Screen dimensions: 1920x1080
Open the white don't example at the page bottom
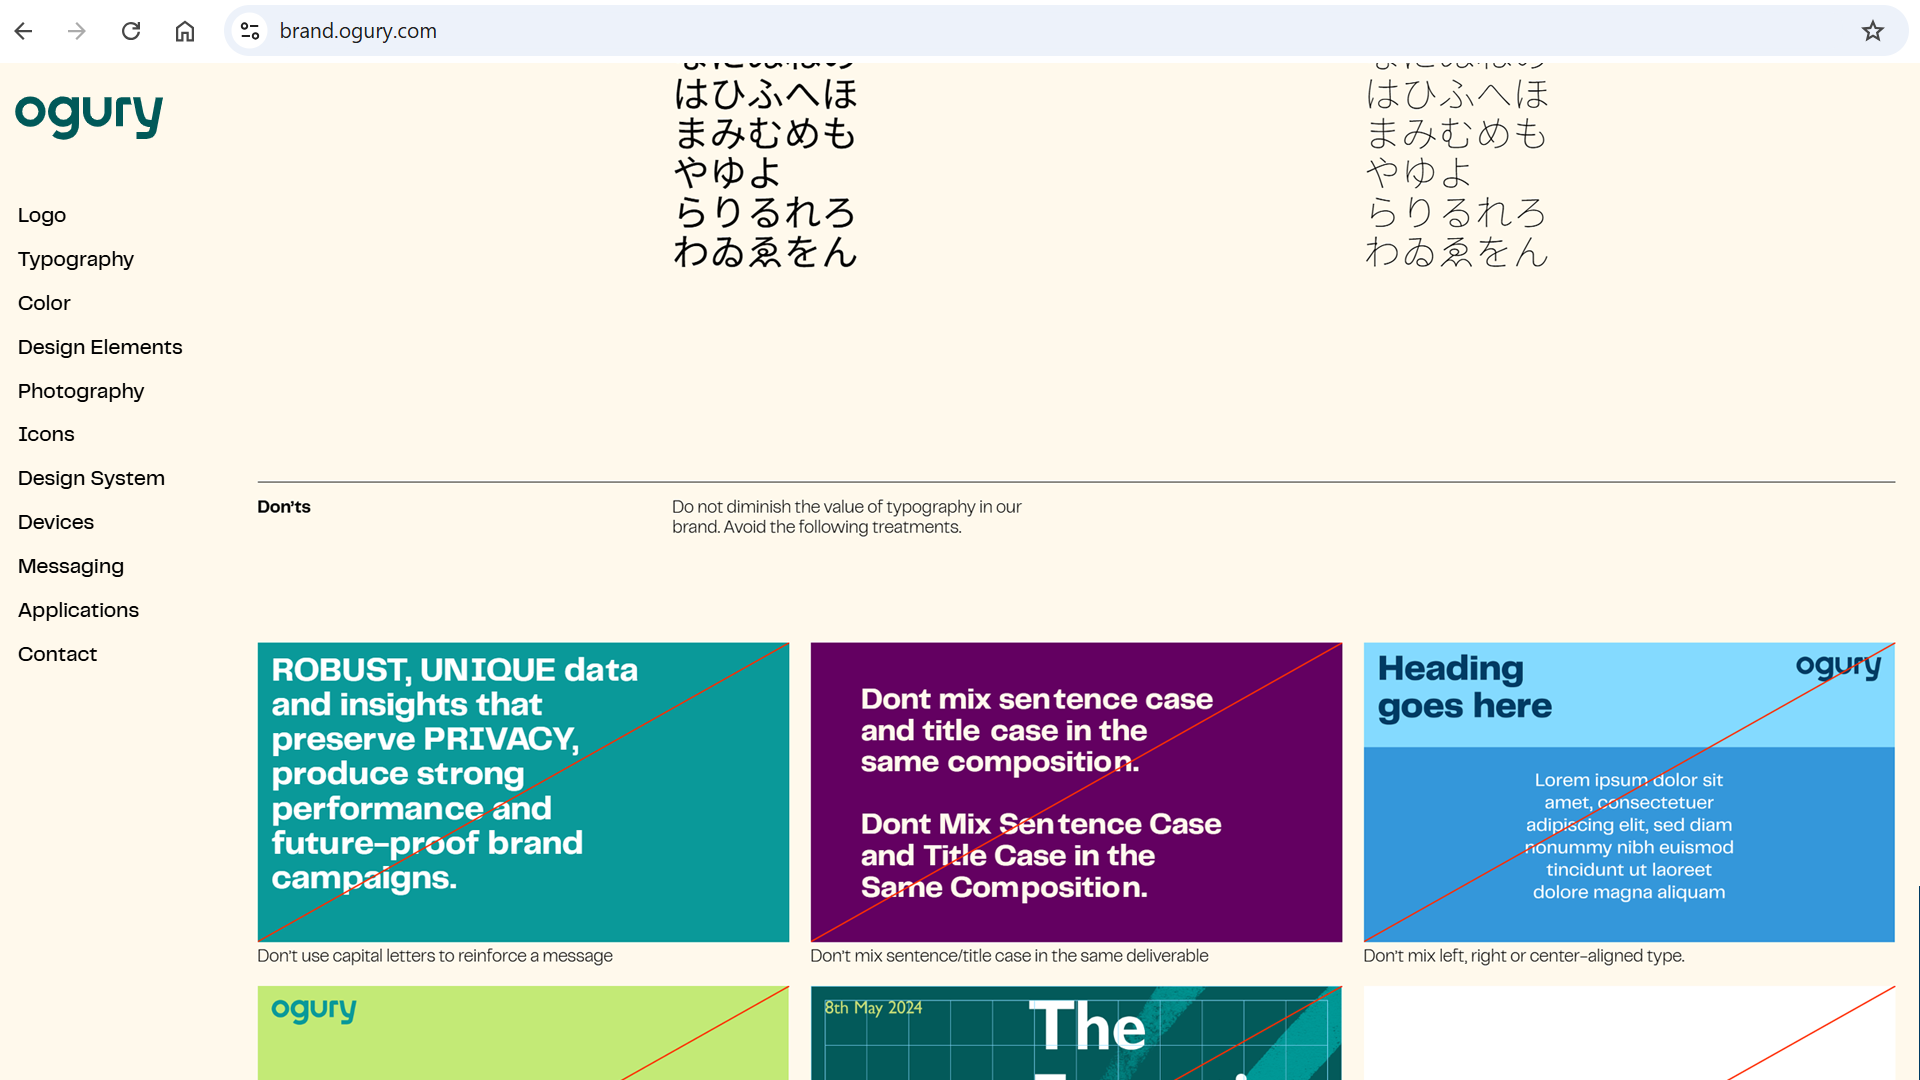(x=1629, y=1033)
